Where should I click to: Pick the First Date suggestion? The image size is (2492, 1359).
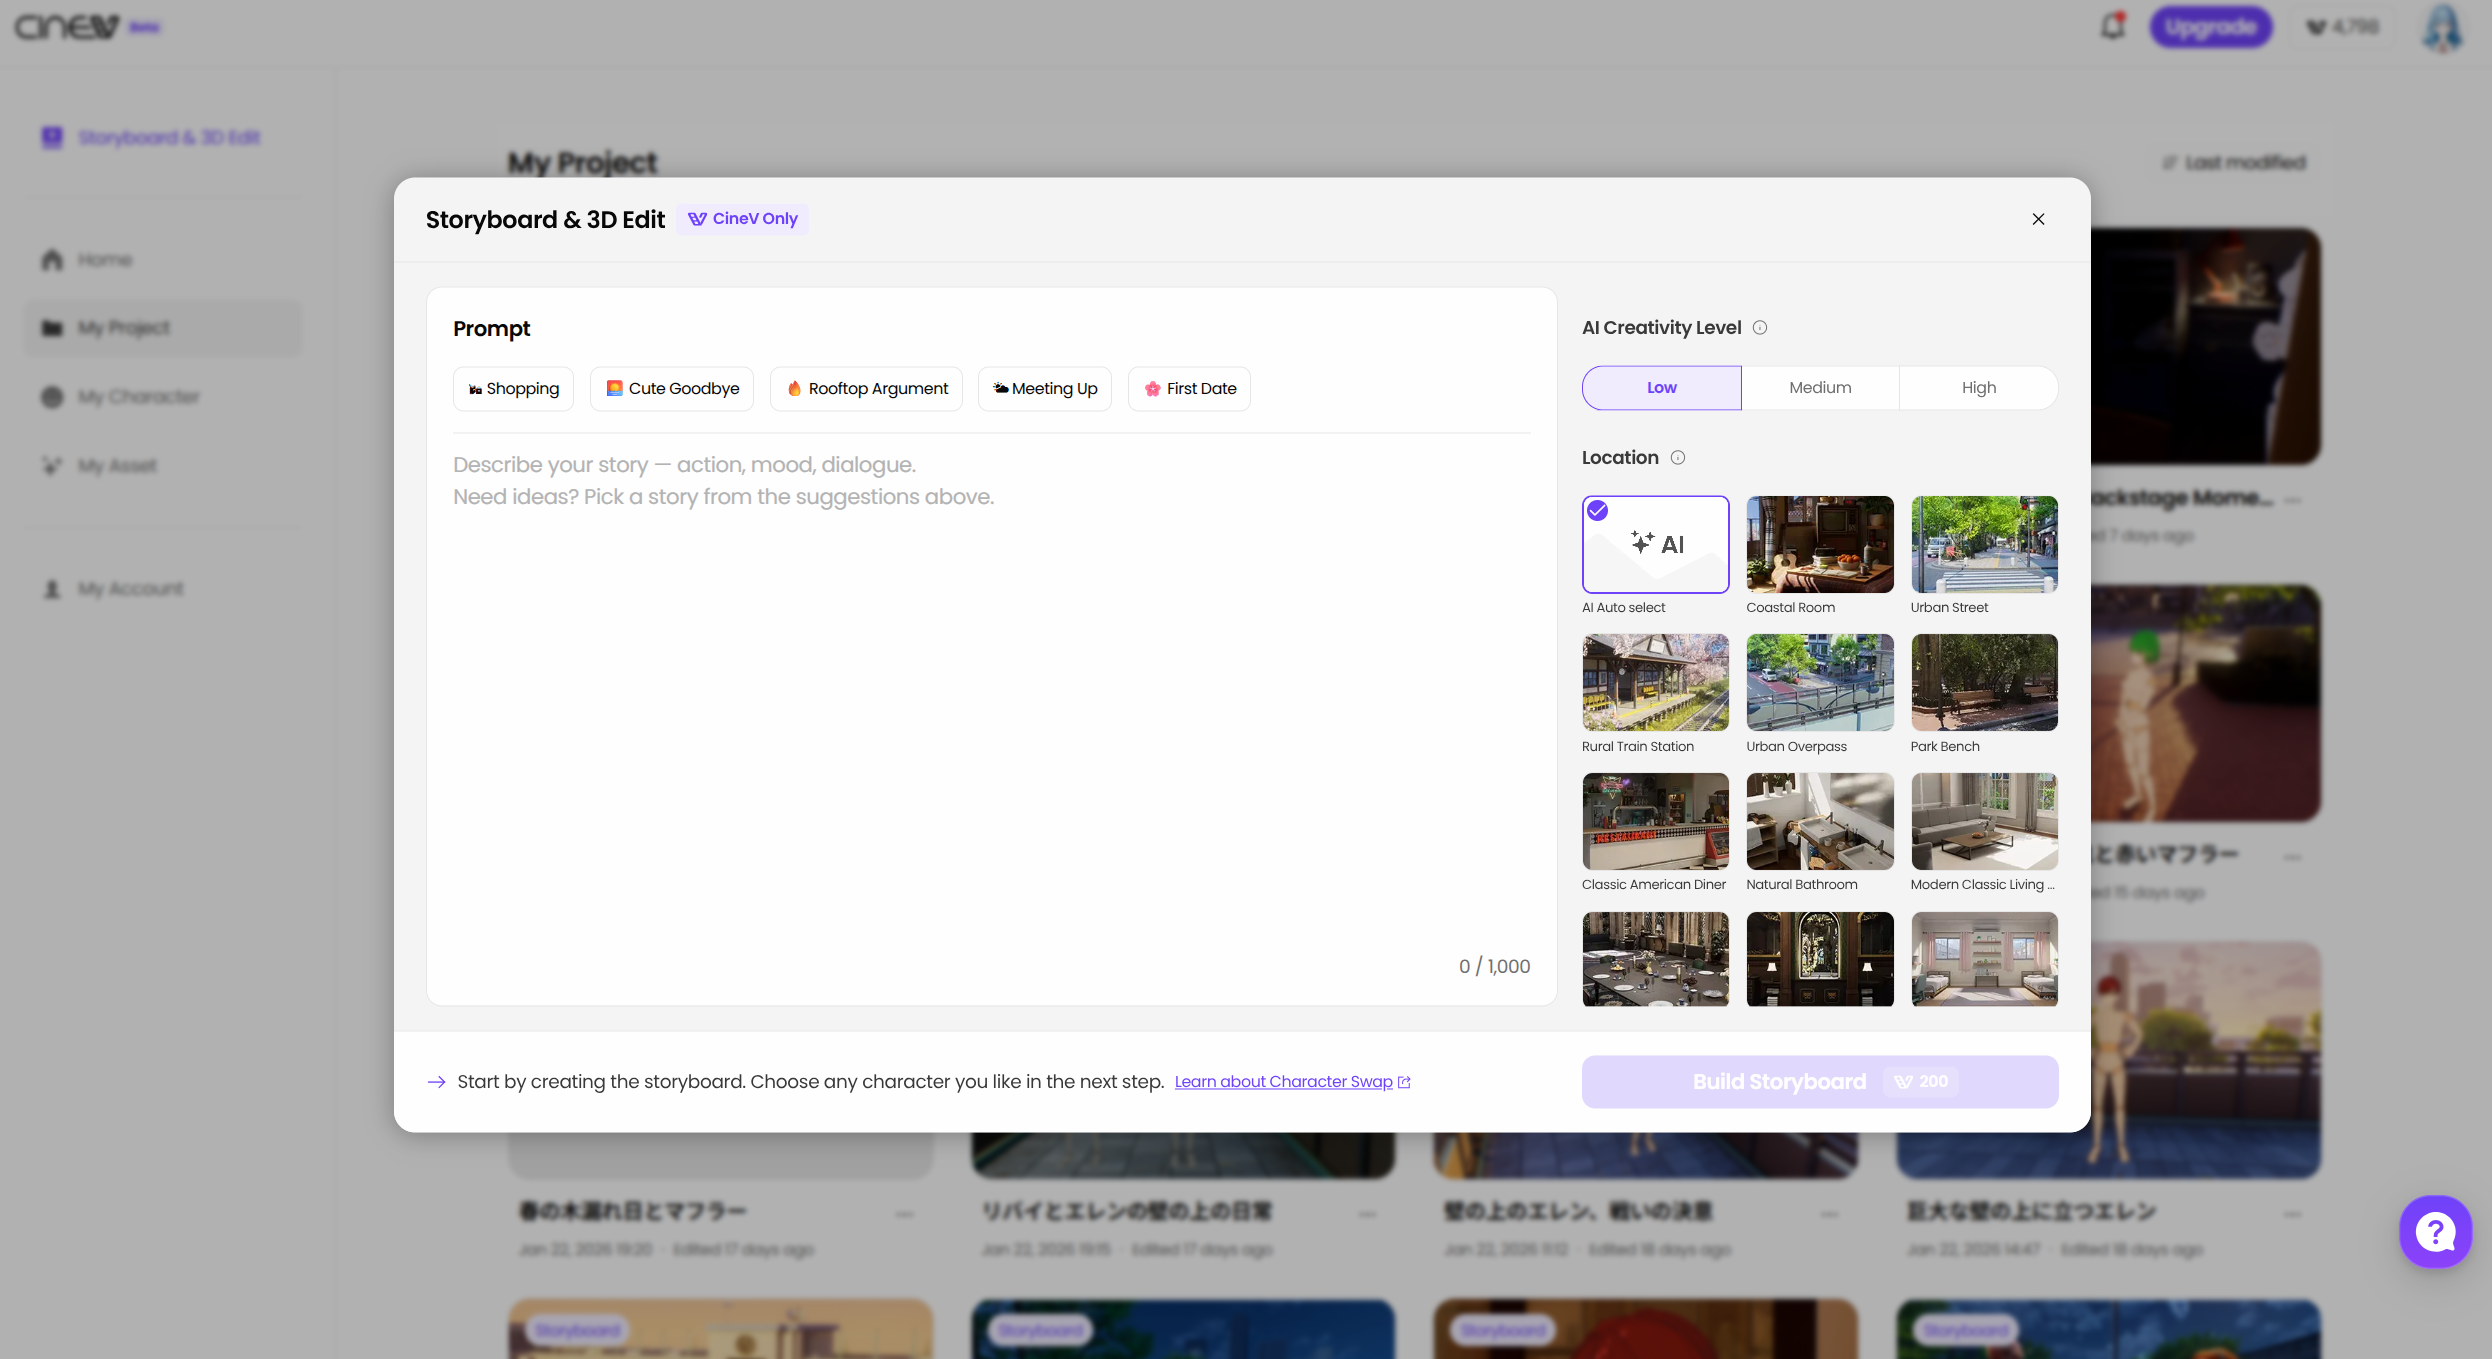[1189, 389]
